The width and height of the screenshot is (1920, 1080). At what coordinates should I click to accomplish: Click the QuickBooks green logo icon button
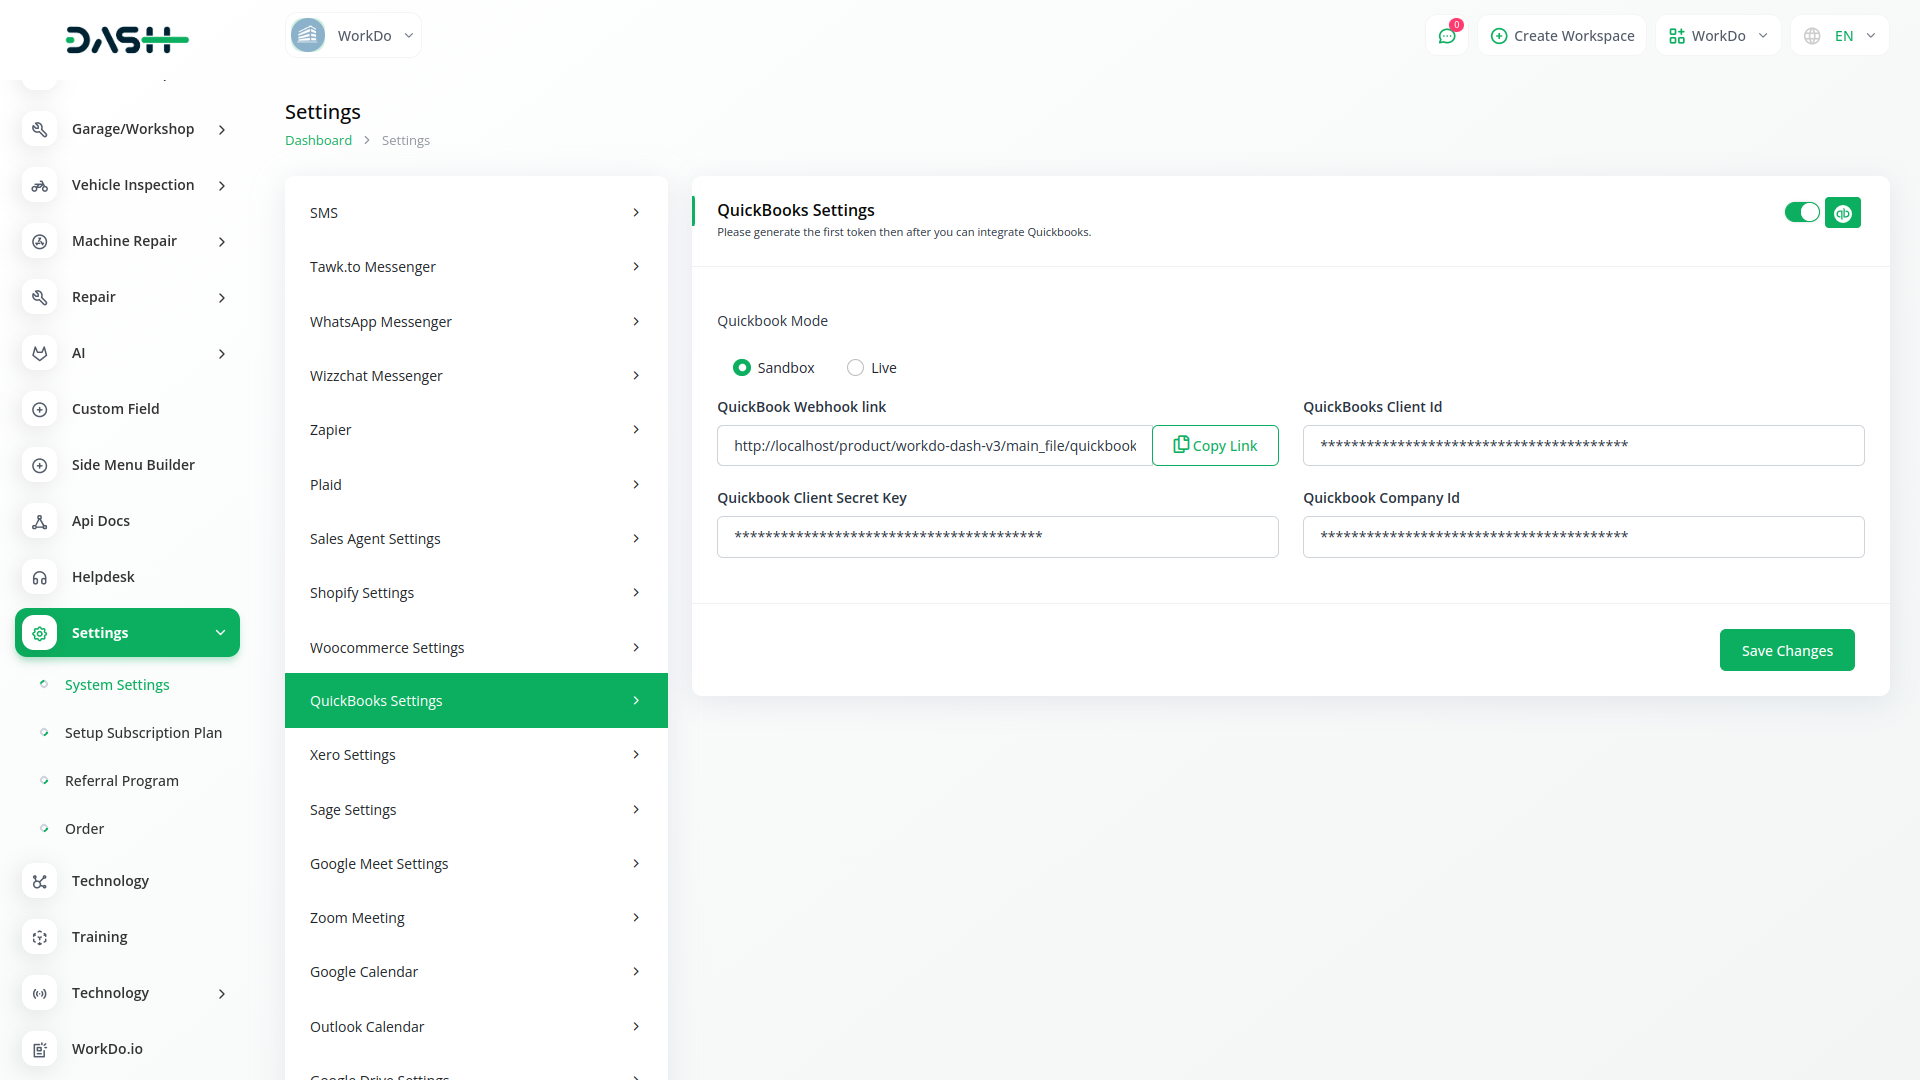[x=1842, y=213]
